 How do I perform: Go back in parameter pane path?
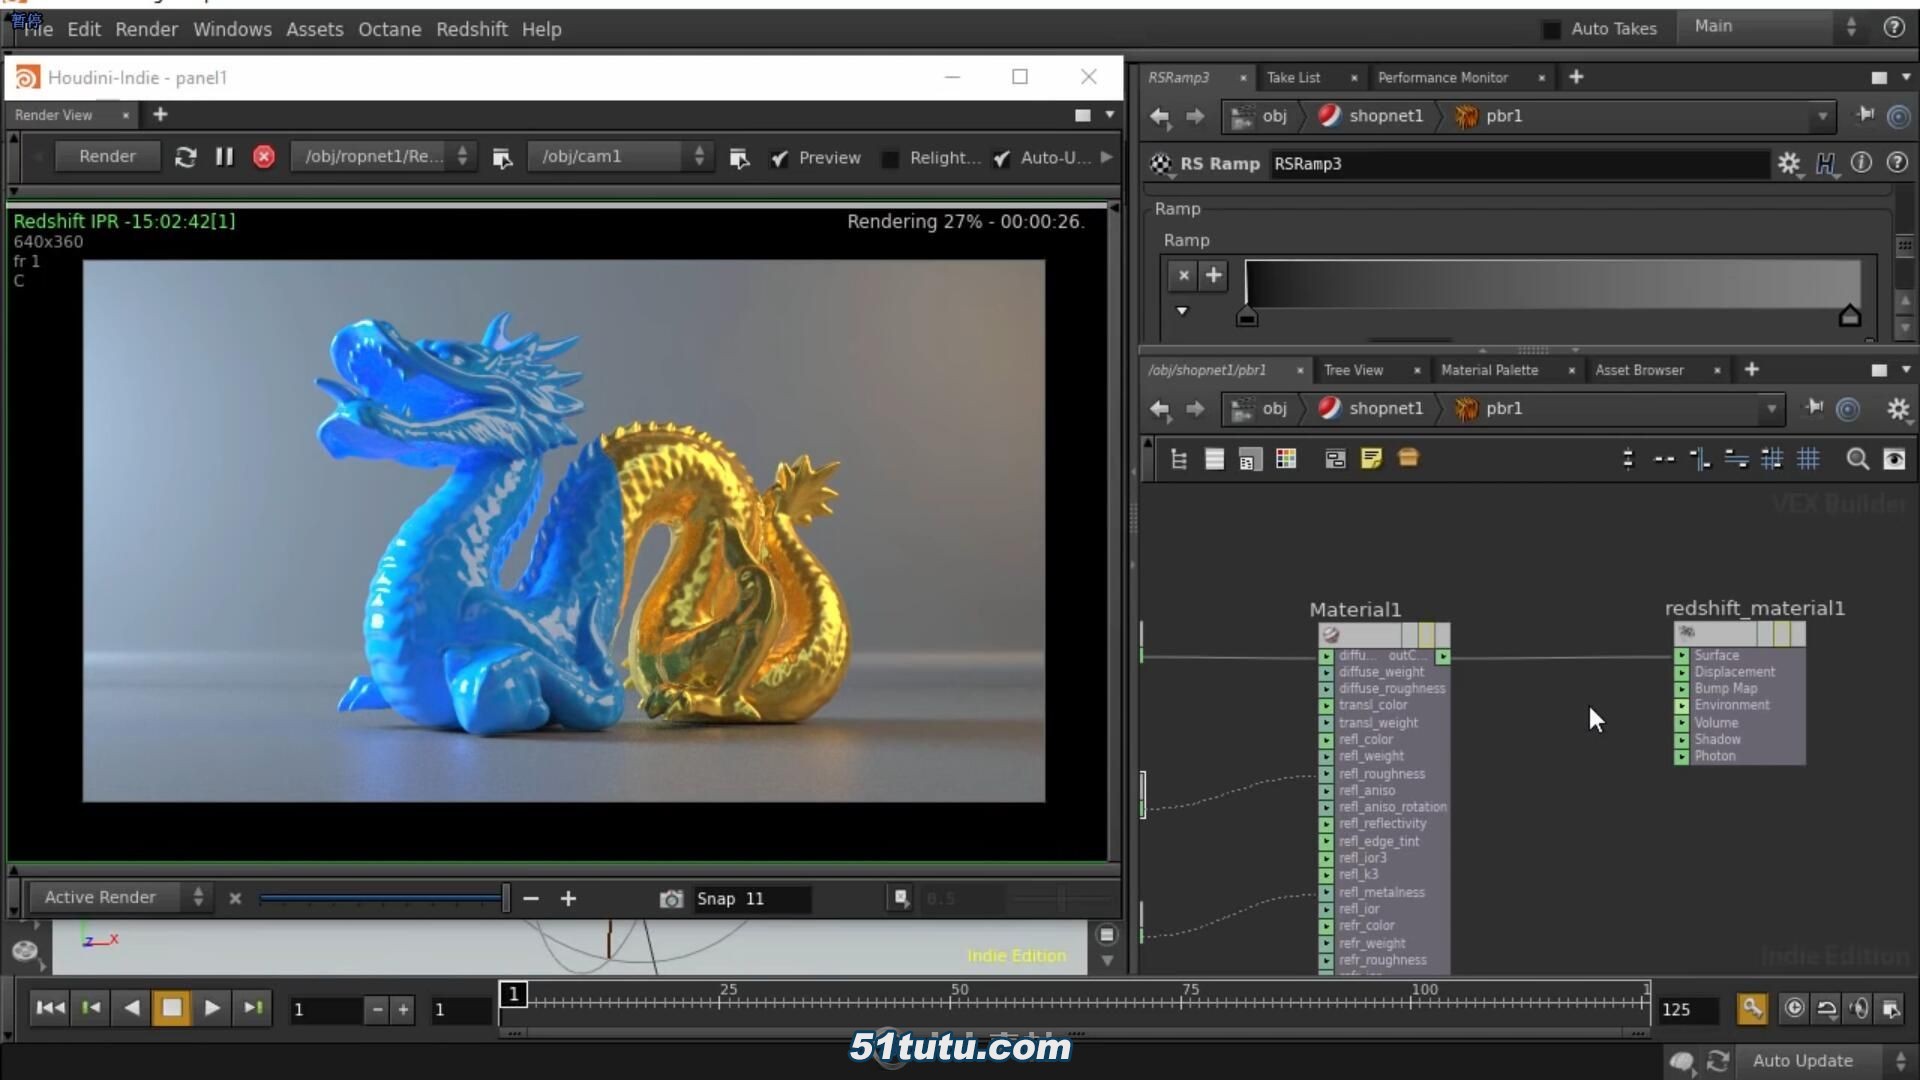[x=1160, y=117]
